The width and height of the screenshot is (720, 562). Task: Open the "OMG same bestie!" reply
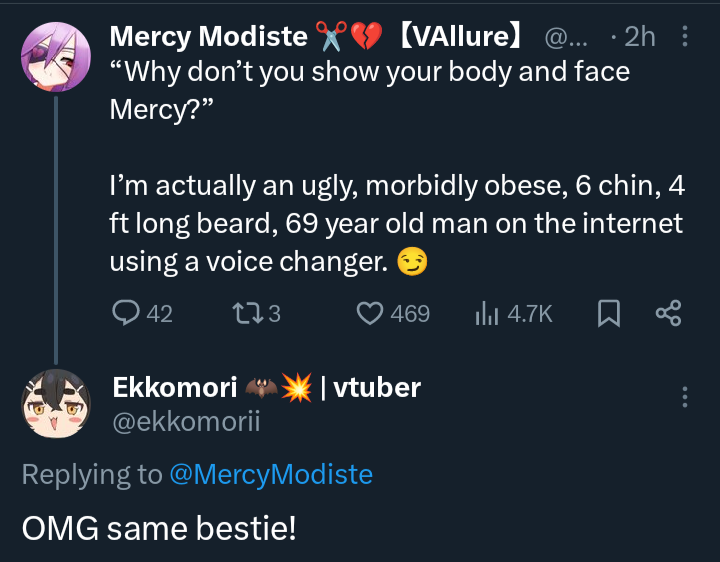159,526
